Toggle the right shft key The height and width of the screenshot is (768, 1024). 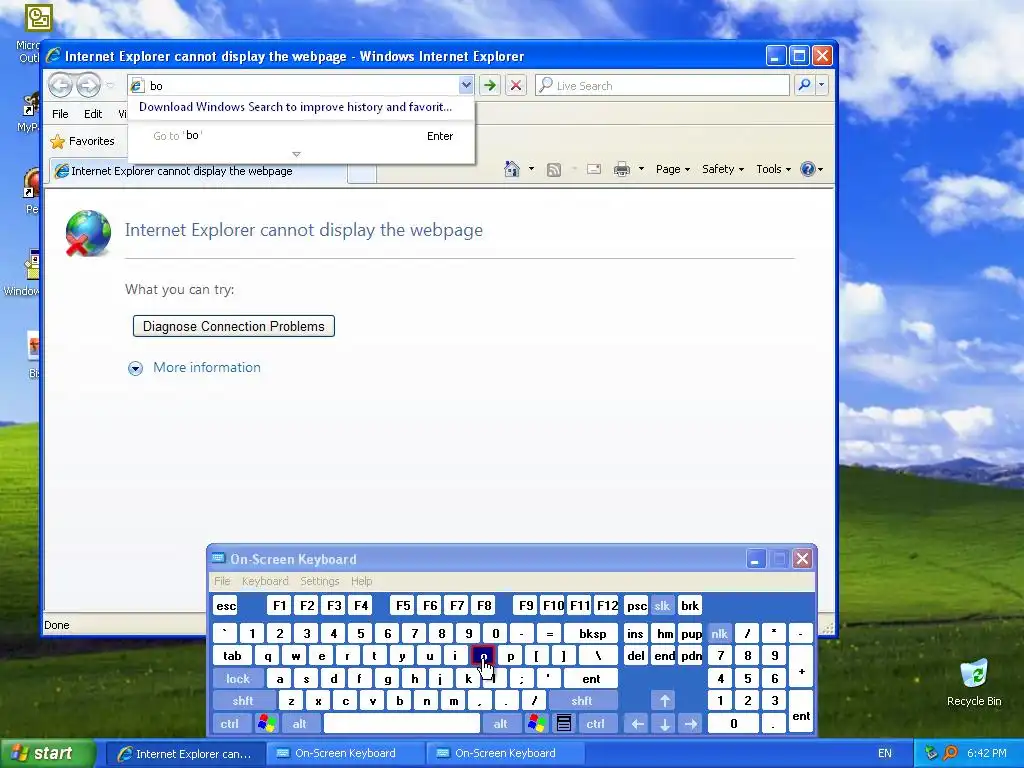pos(581,701)
